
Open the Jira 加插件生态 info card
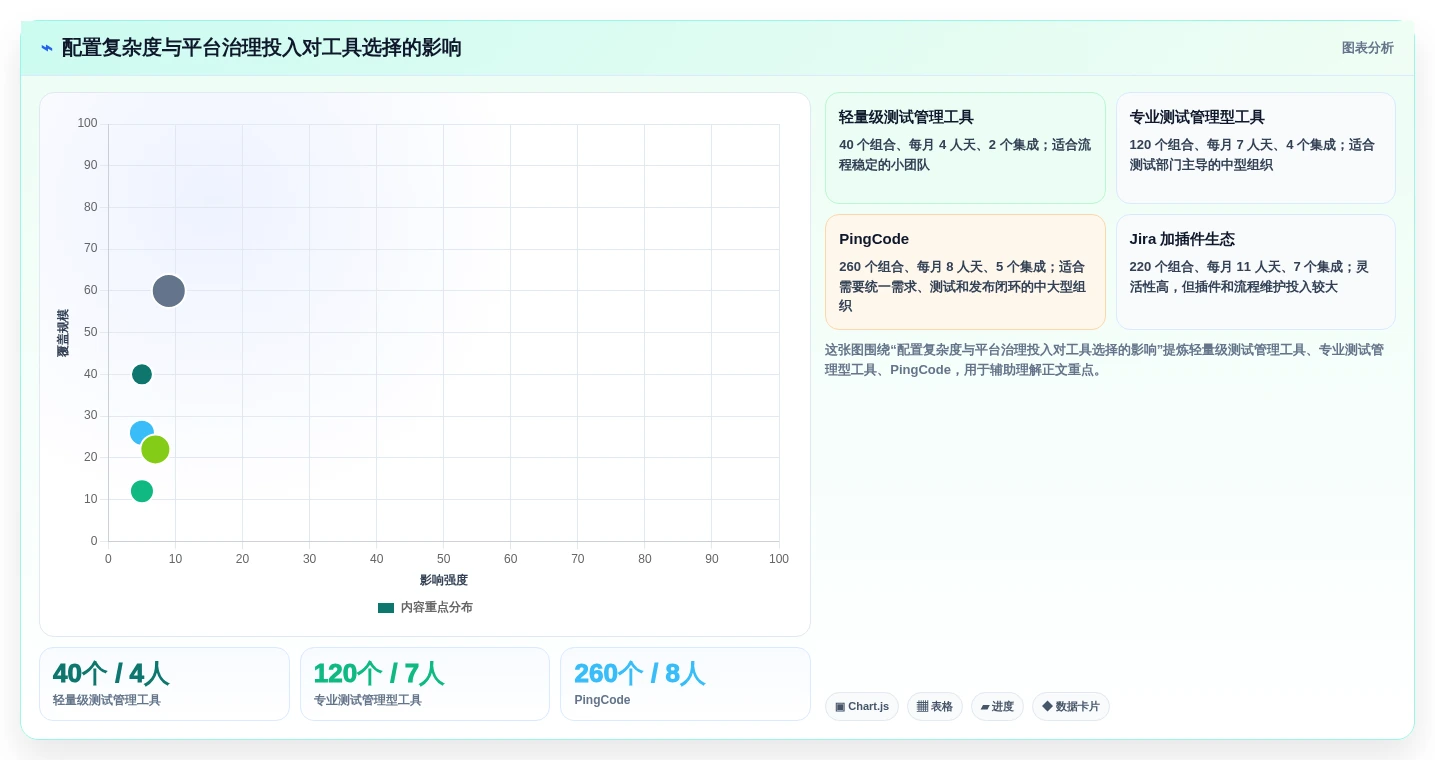click(1255, 272)
